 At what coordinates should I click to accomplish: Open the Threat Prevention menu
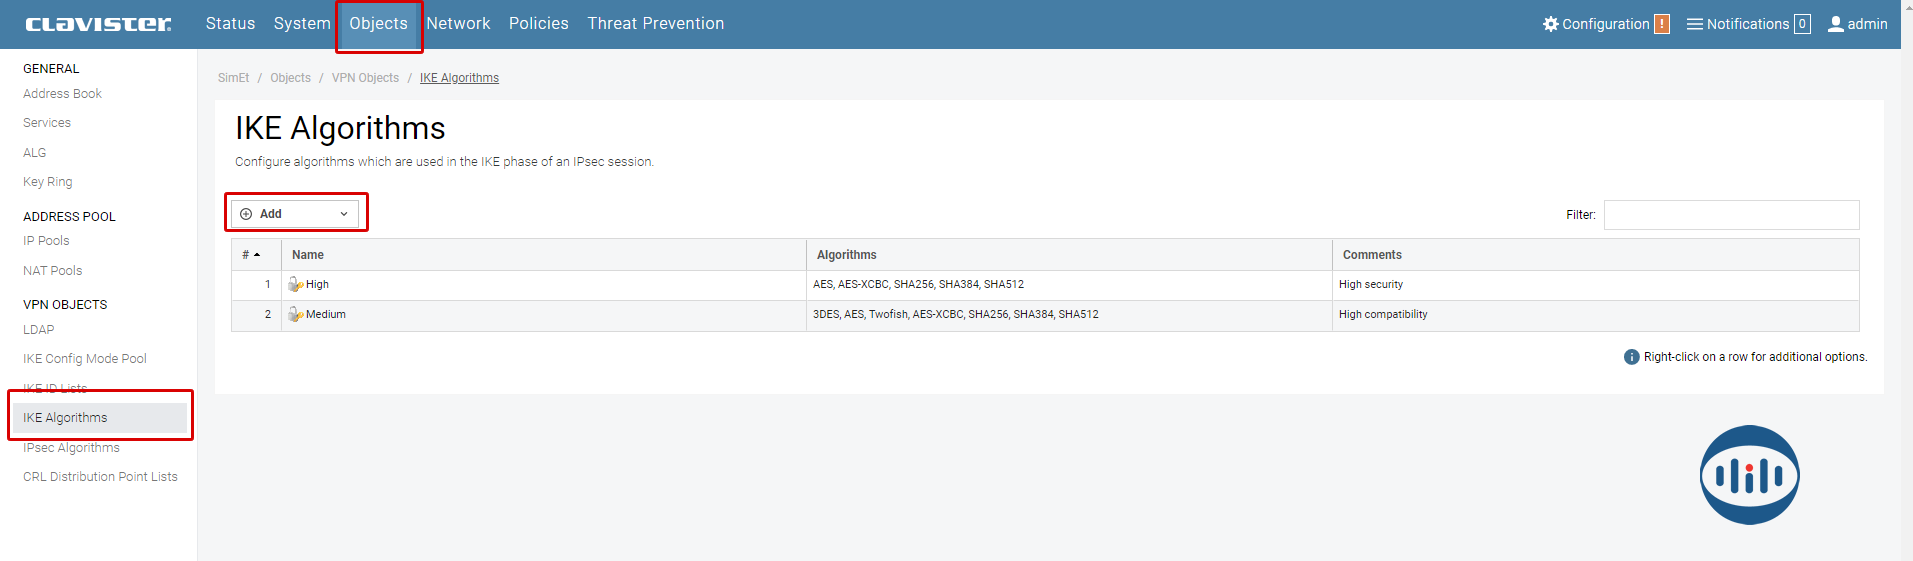click(655, 24)
